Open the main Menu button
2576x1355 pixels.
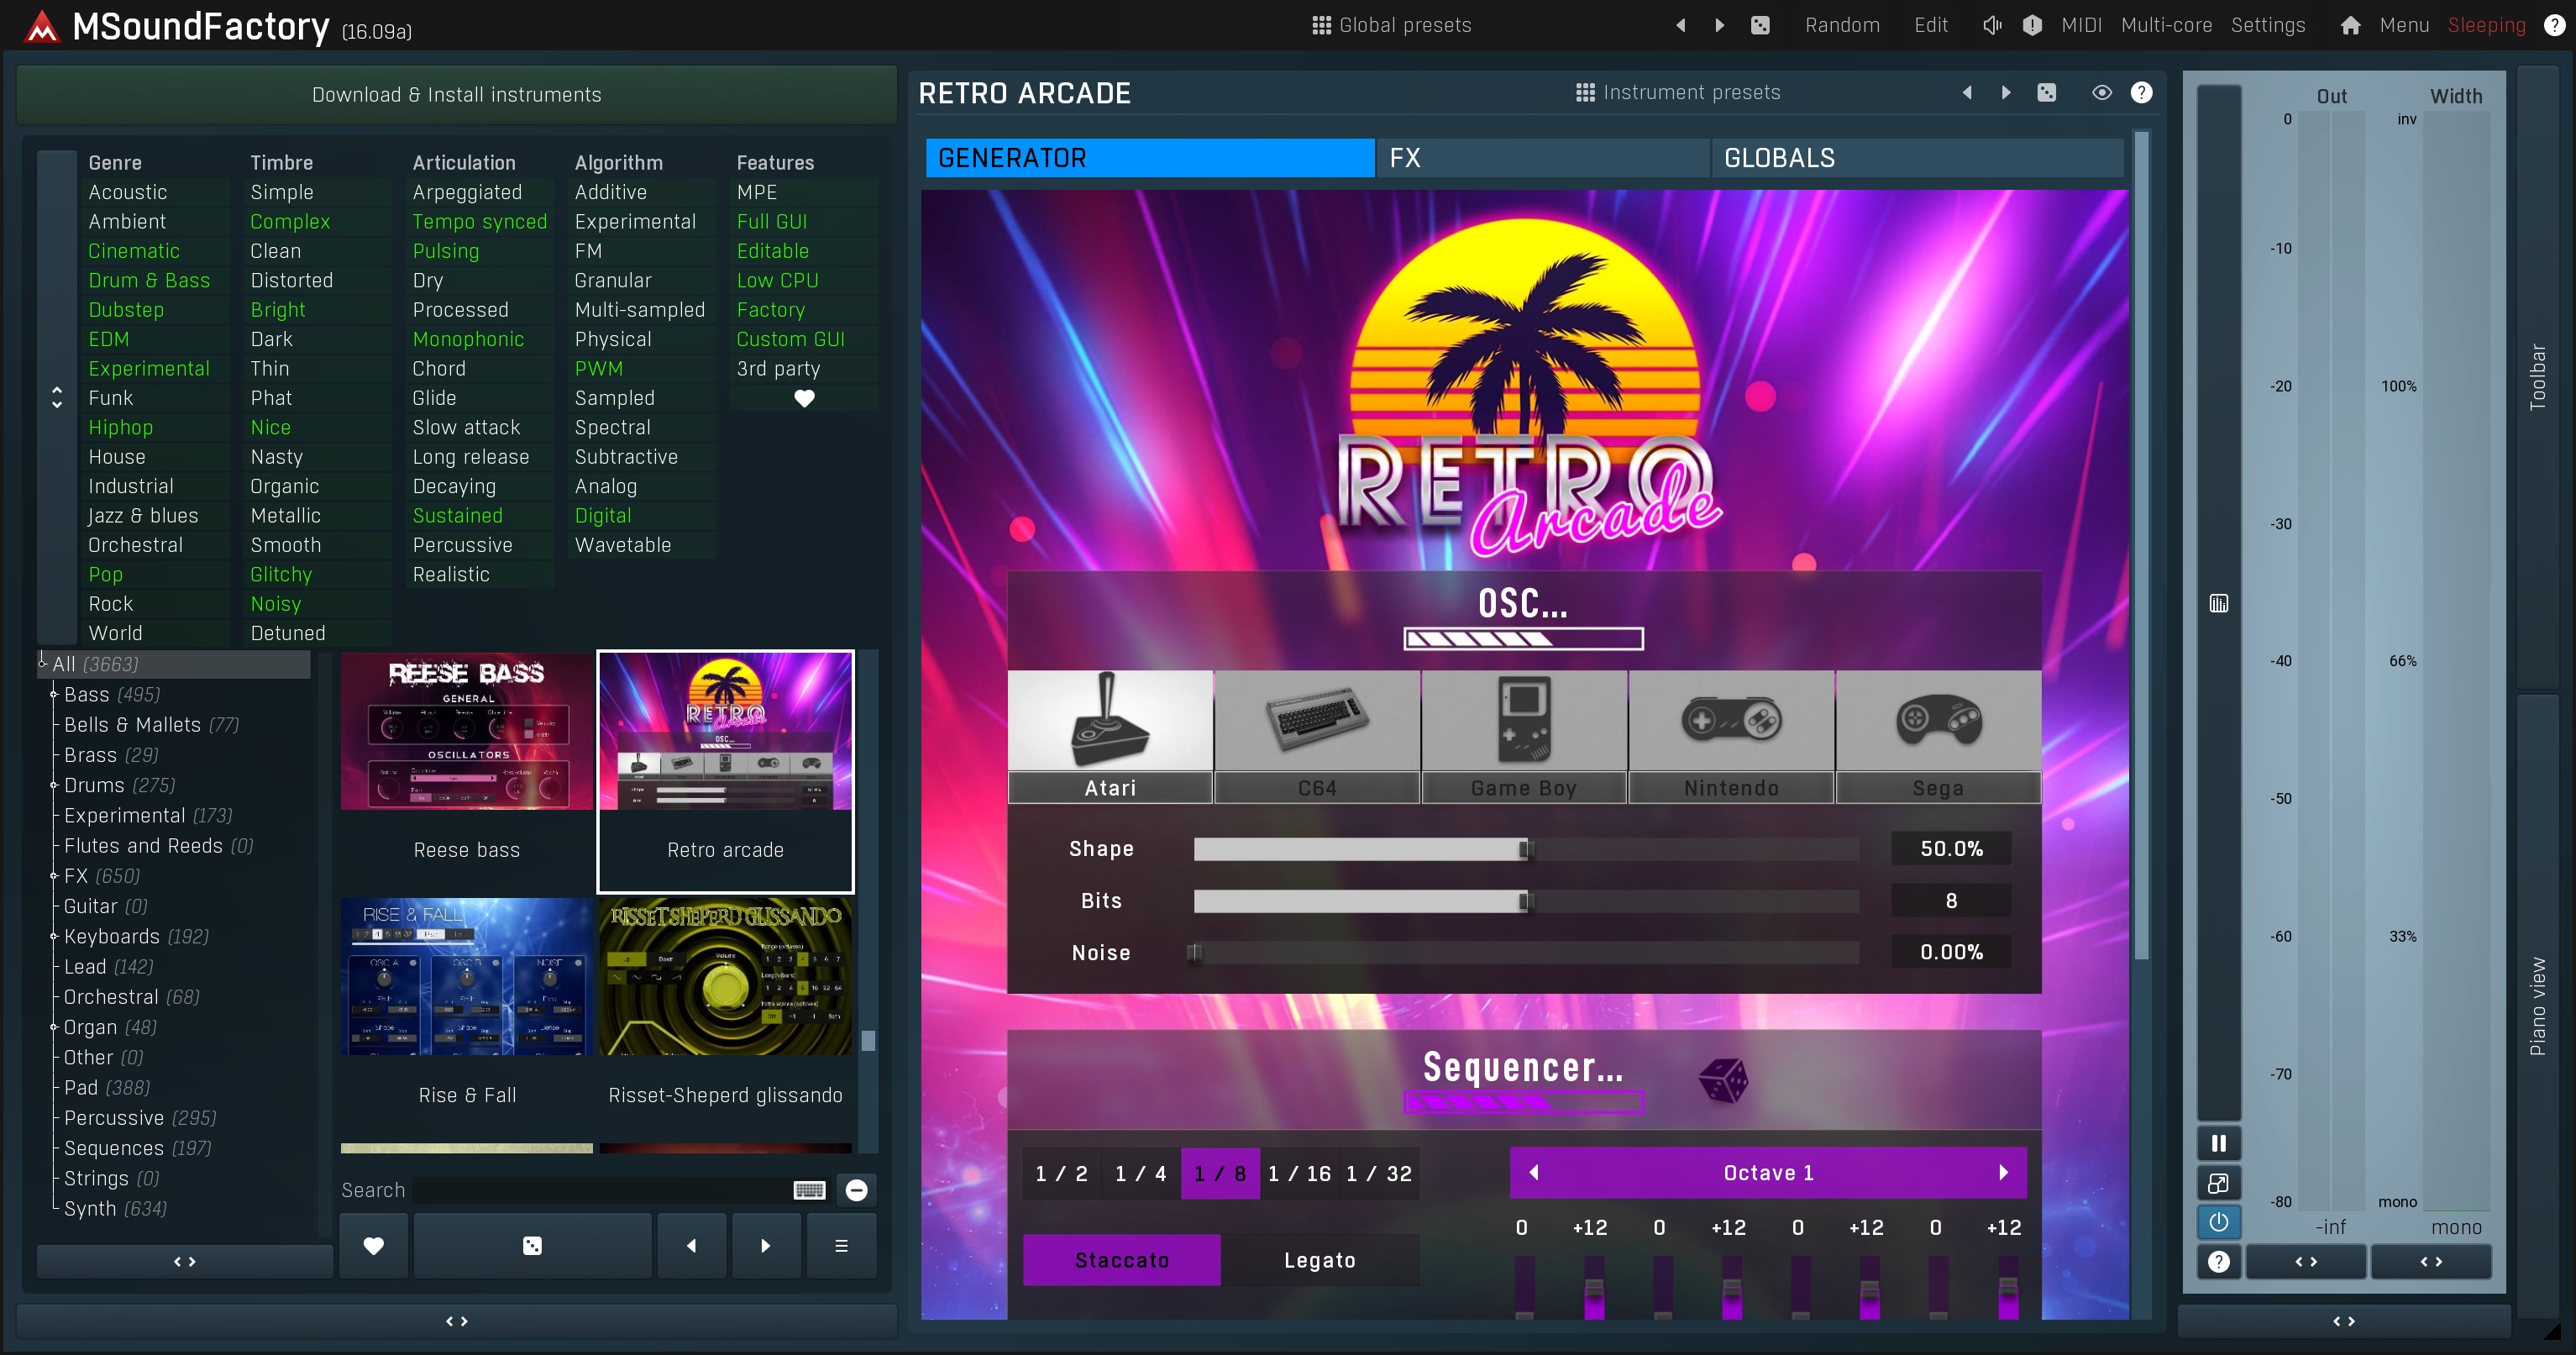(x=2404, y=25)
